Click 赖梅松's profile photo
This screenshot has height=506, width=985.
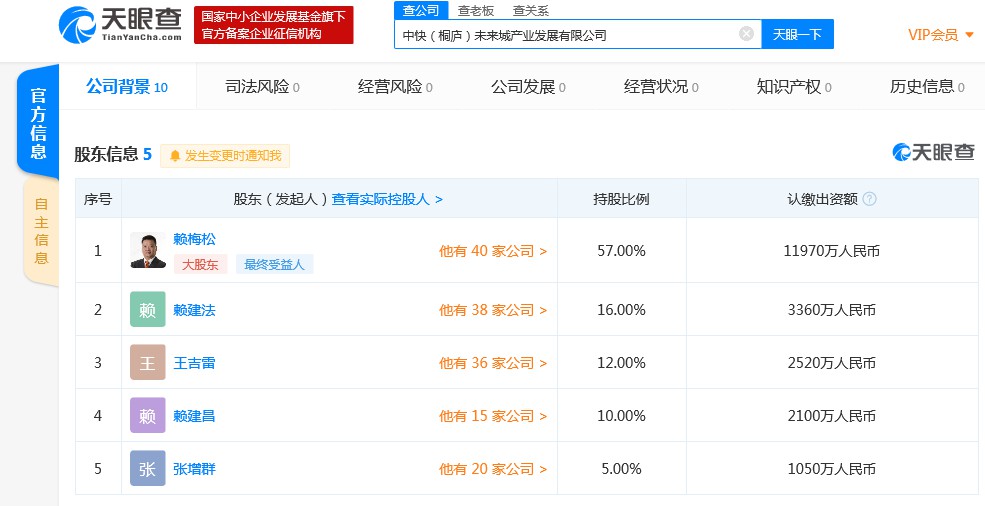click(148, 250)
